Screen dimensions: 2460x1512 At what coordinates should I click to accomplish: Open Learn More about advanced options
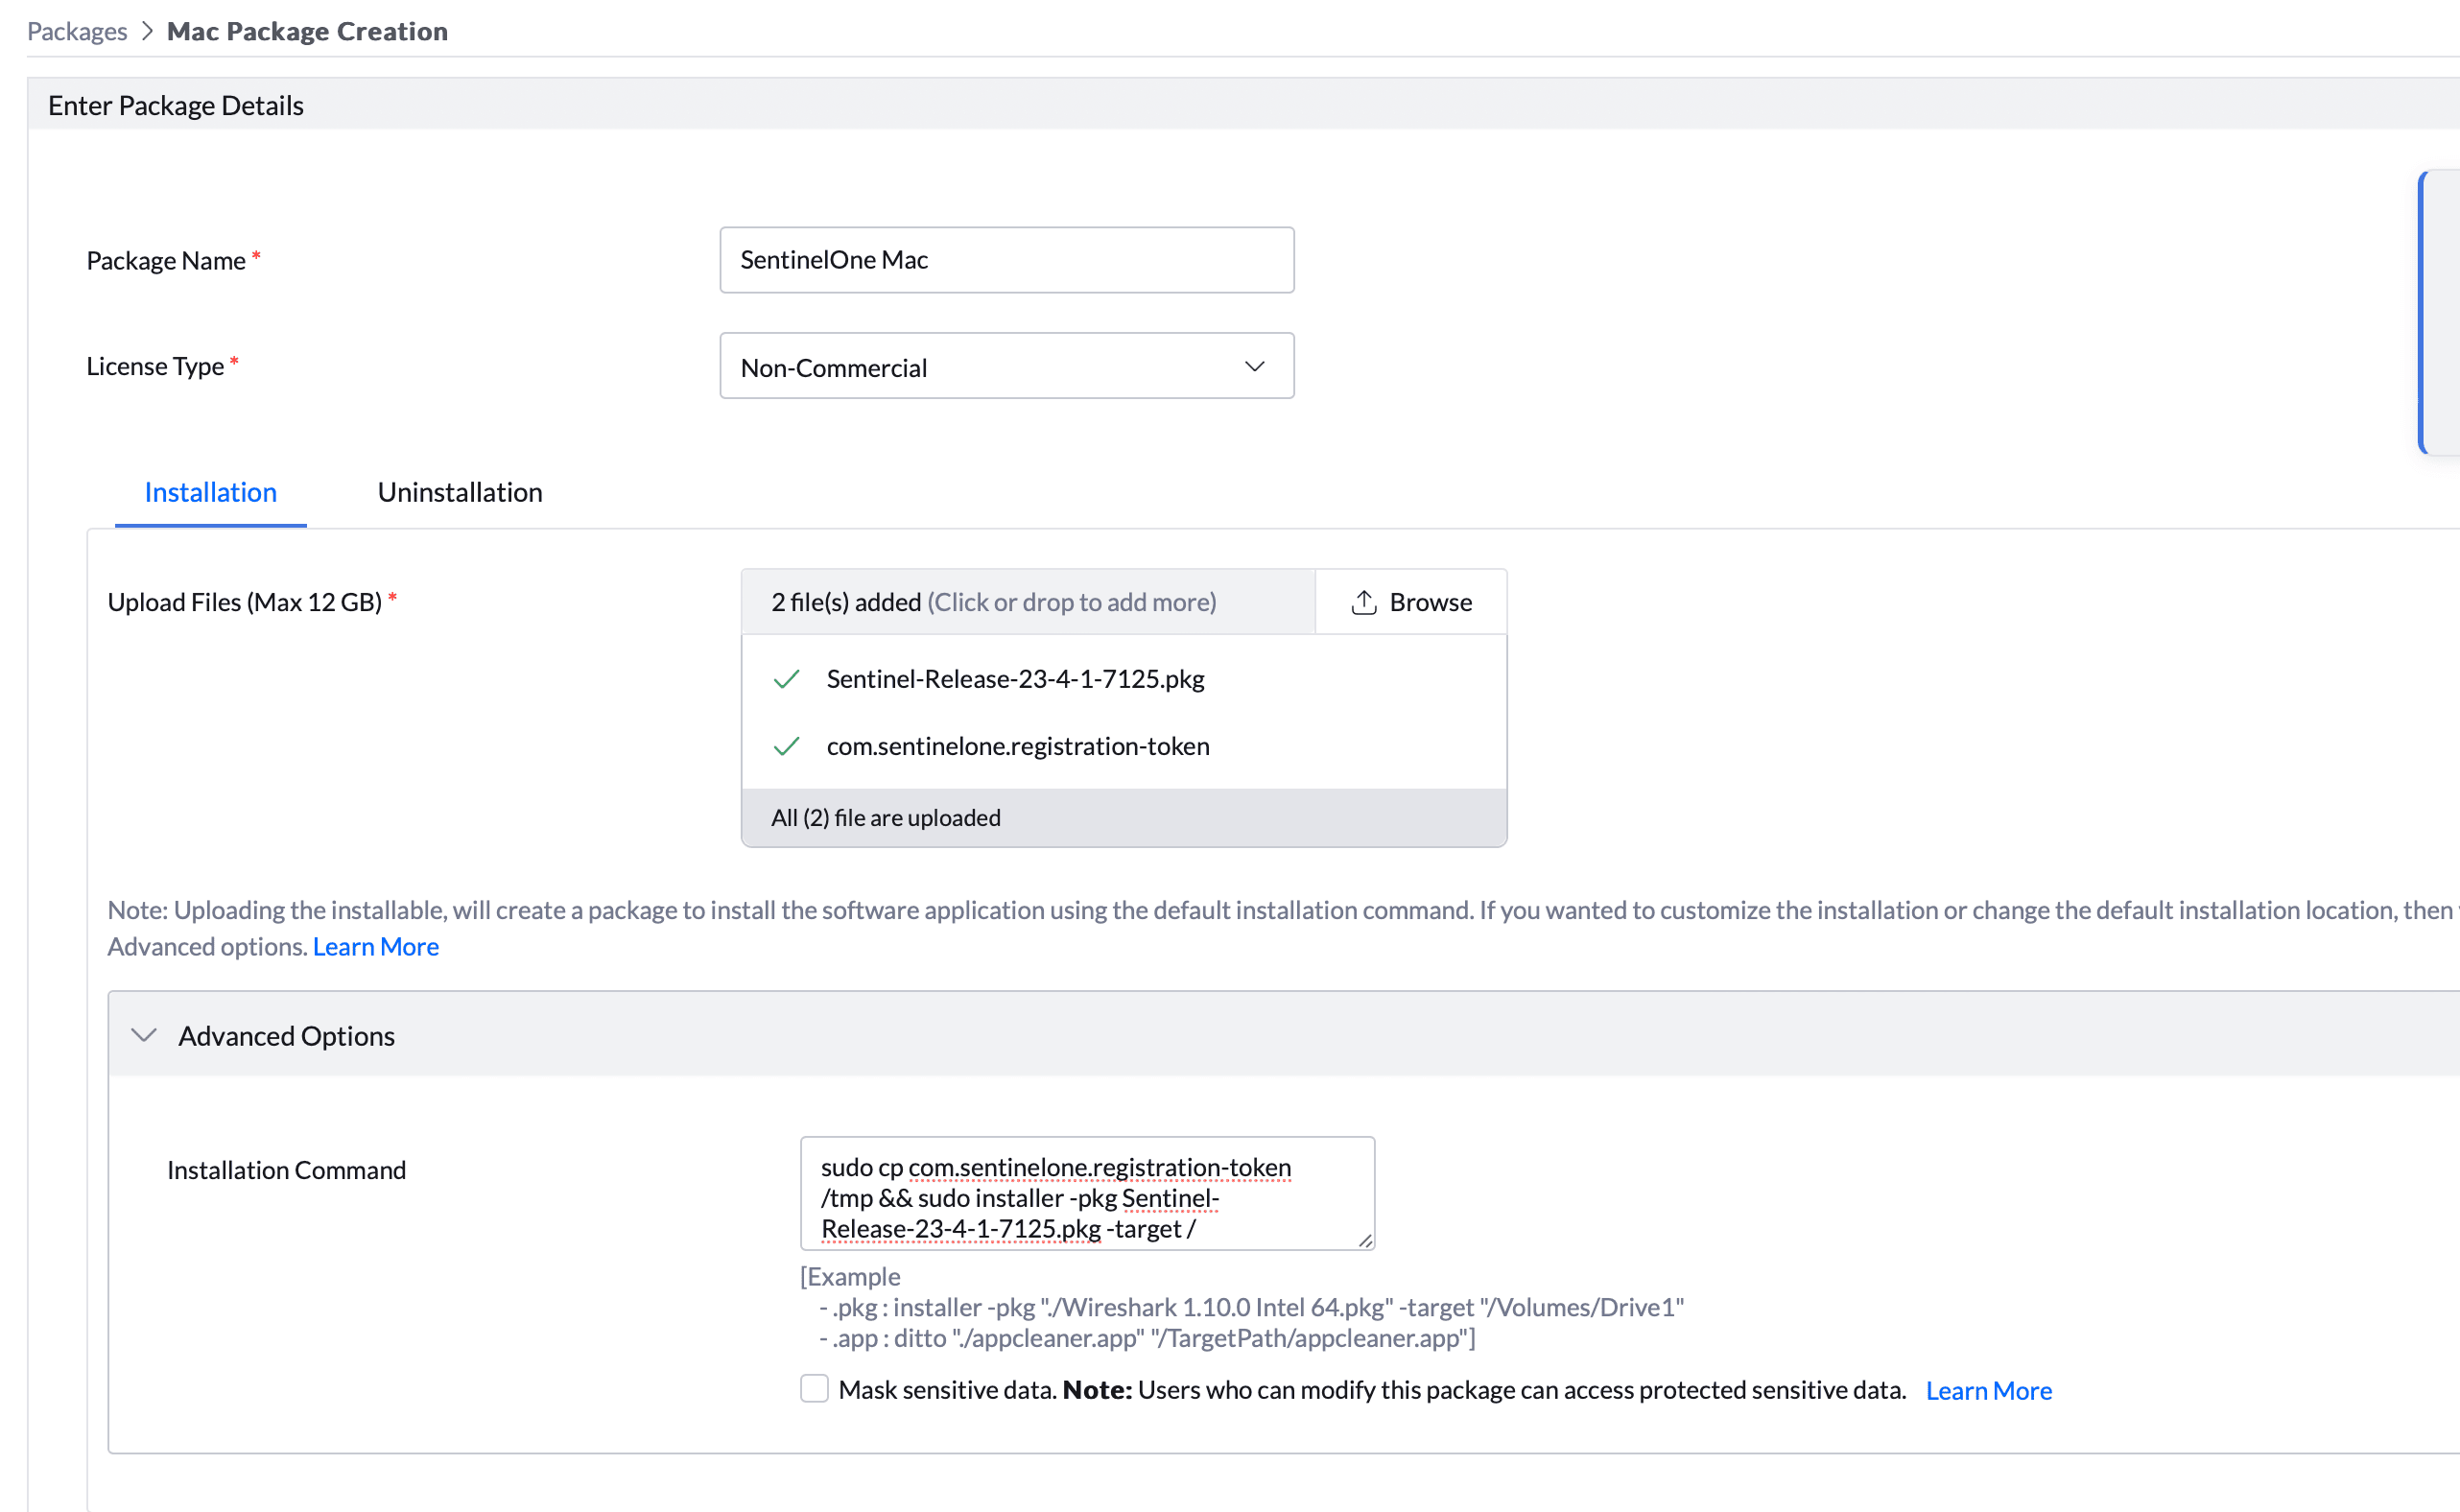(x=375, y=946)
